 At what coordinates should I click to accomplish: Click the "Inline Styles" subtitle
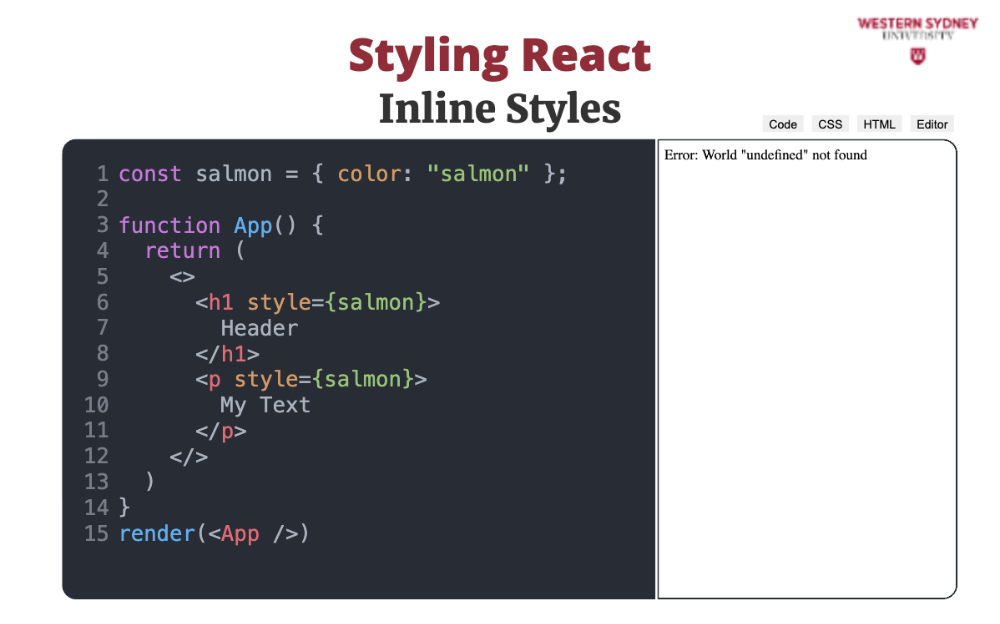[x=499, y=109]
